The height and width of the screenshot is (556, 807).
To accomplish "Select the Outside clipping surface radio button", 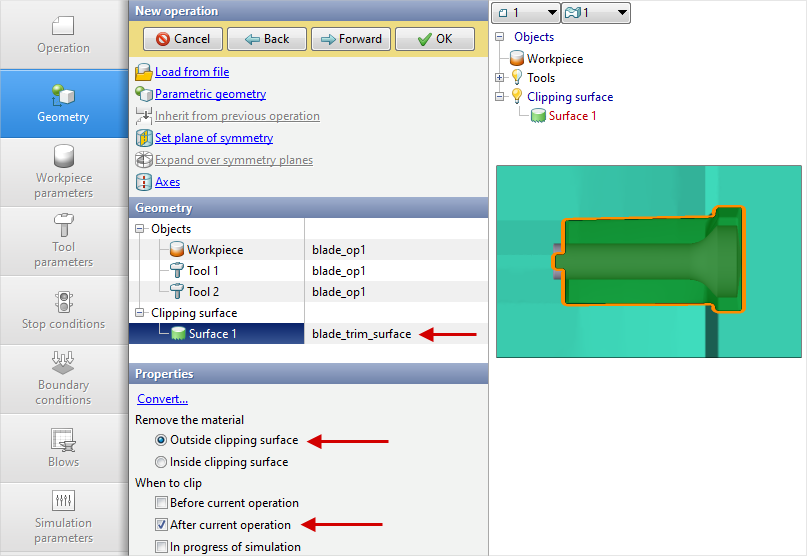I will [x=161, y=440].
